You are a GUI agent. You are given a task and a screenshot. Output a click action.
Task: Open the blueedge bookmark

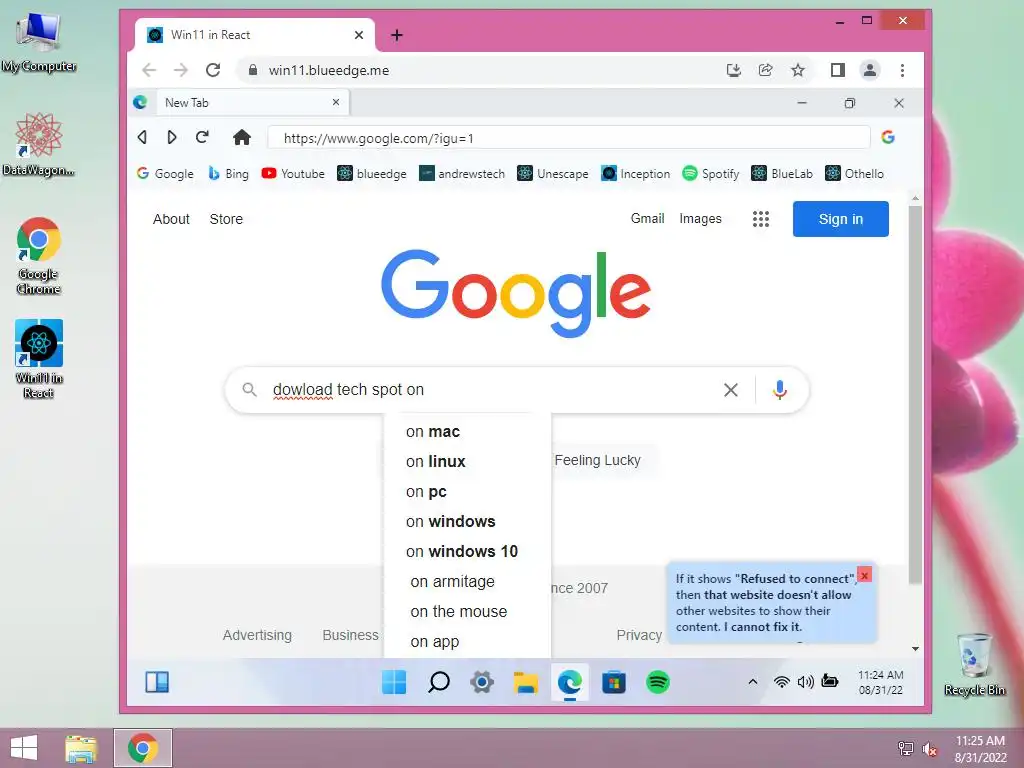[x=372, y=174]
